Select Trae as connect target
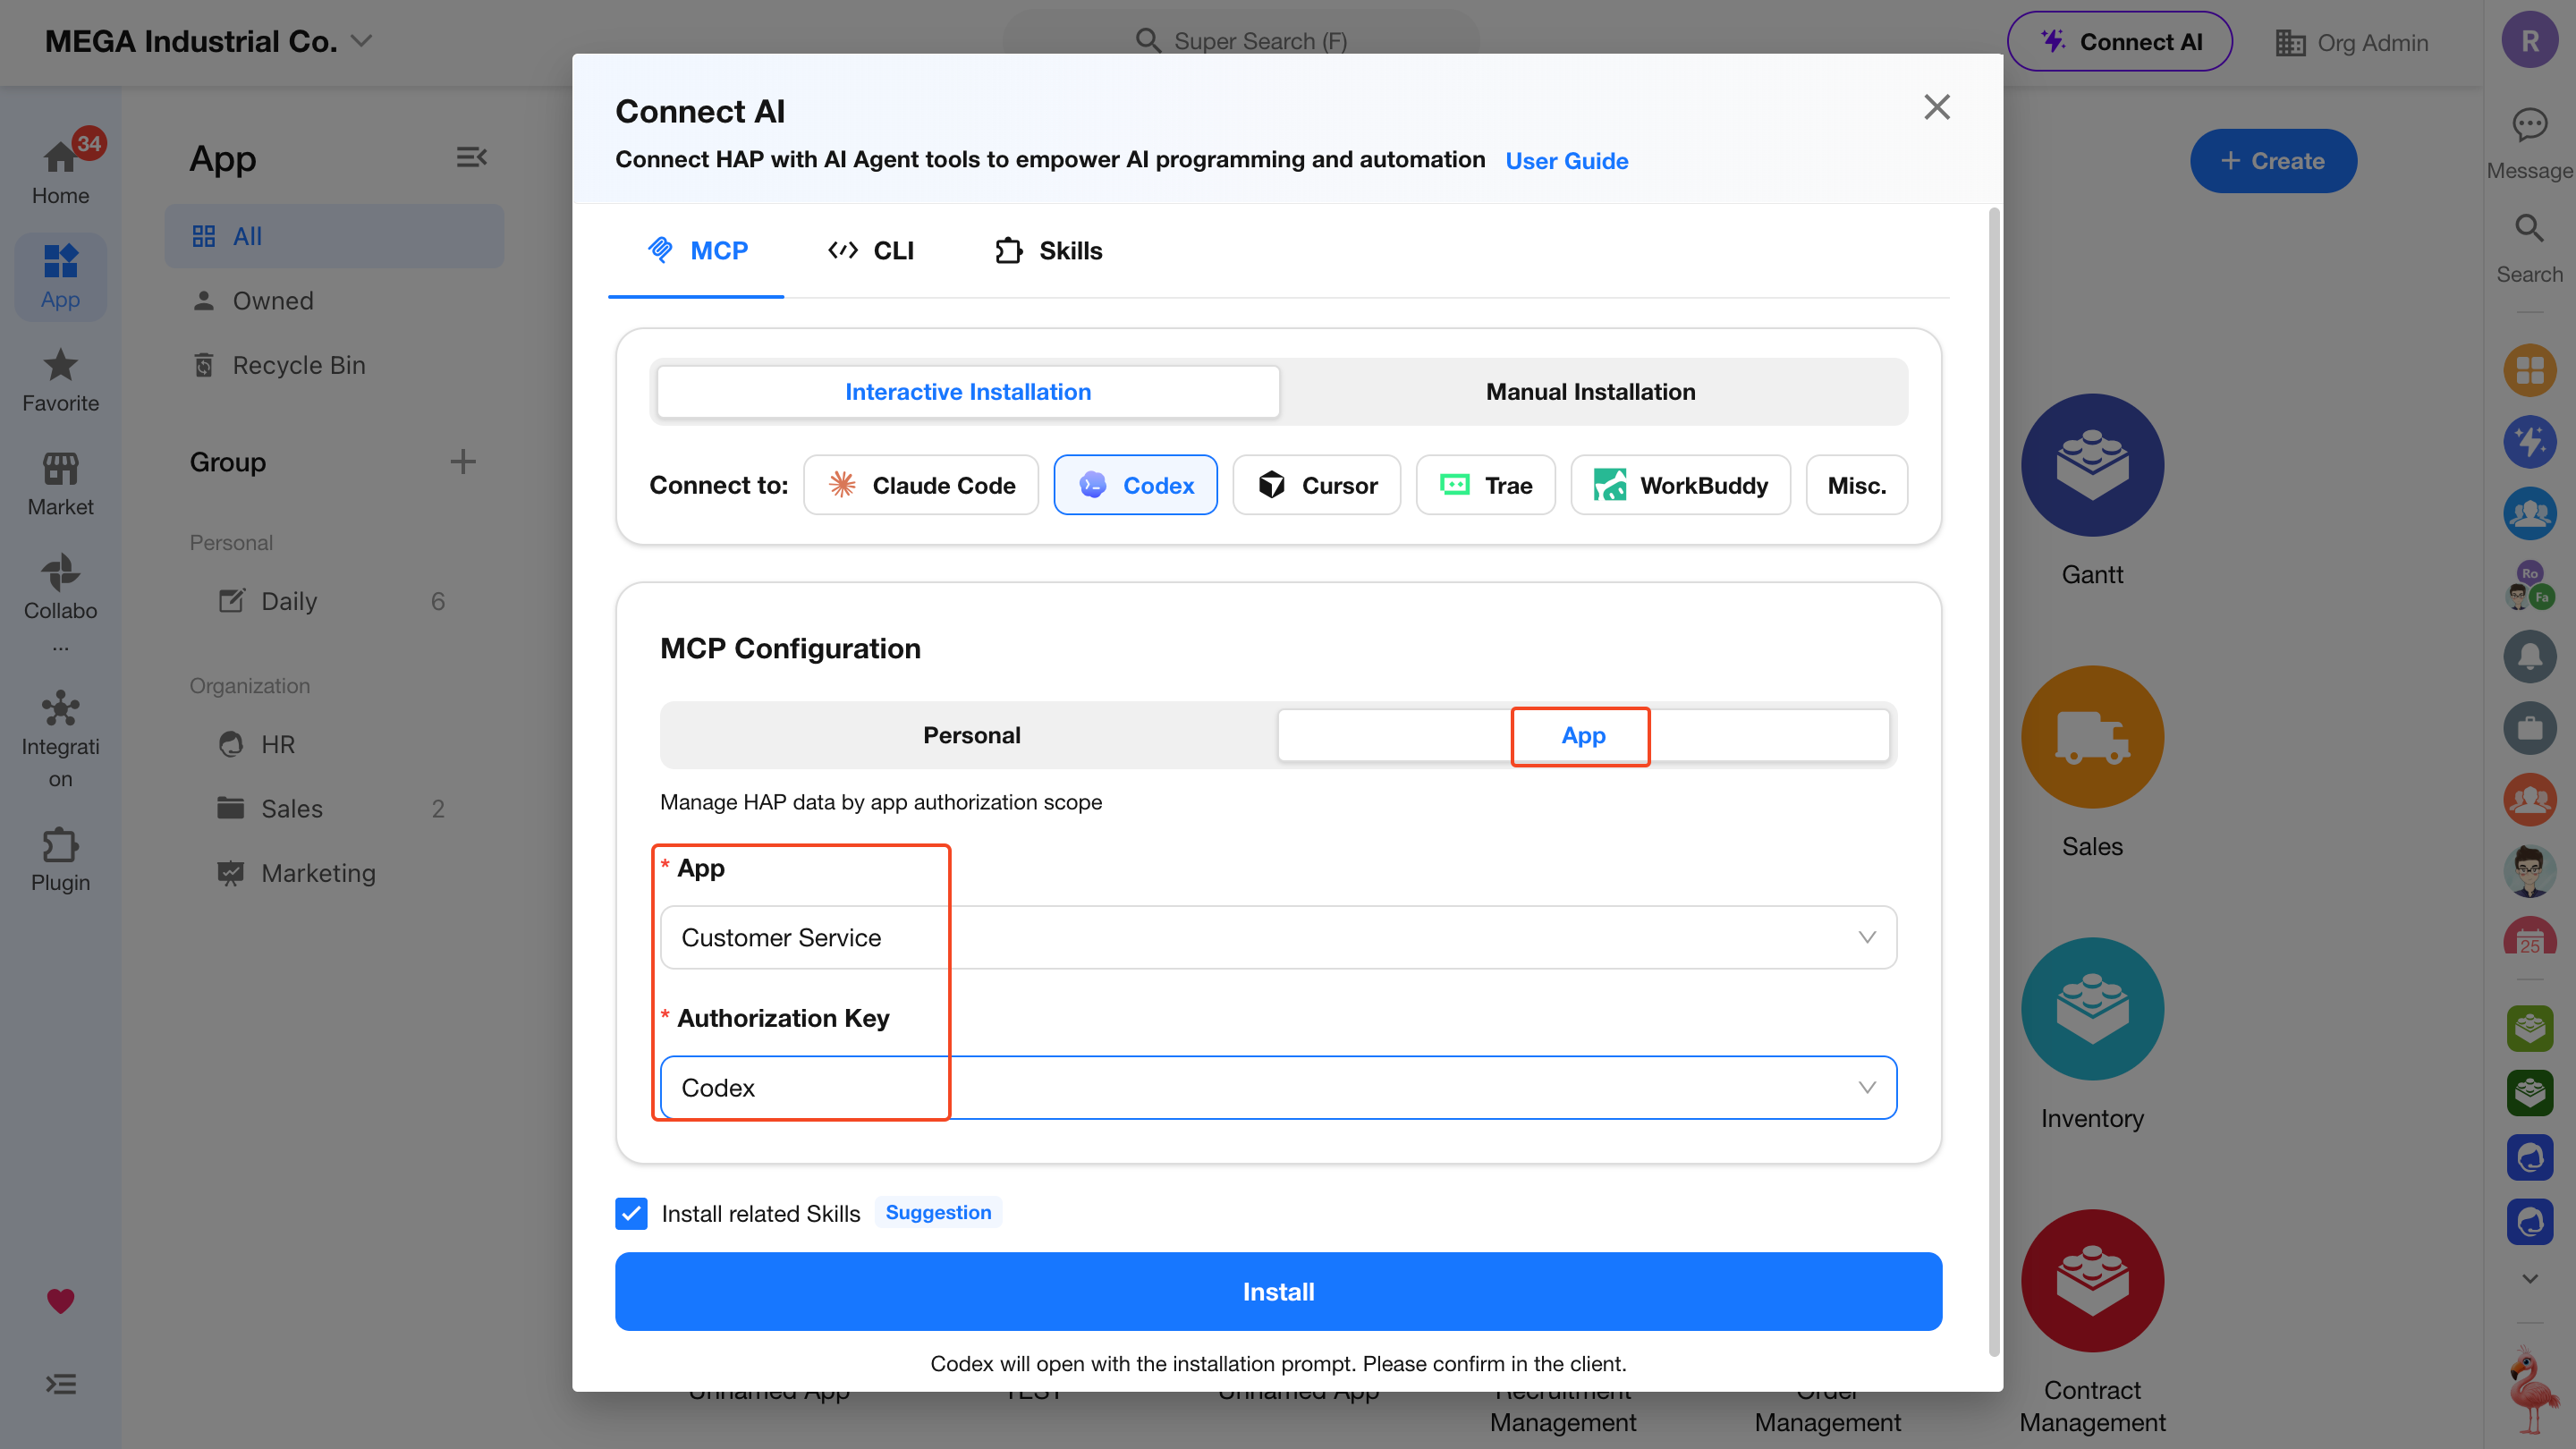Viewport: 2576px width, 1449px height. (x=1485, y=485)
